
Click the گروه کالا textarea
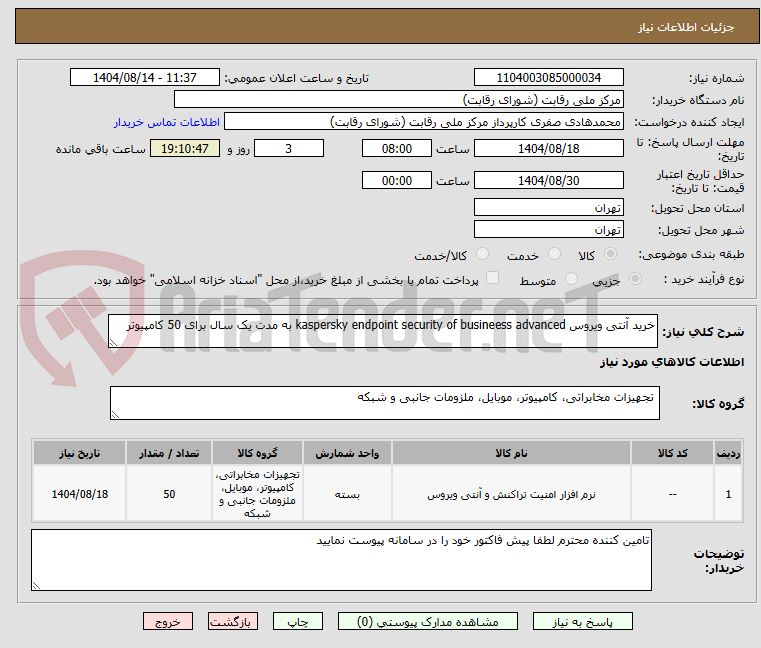point(385,403)
